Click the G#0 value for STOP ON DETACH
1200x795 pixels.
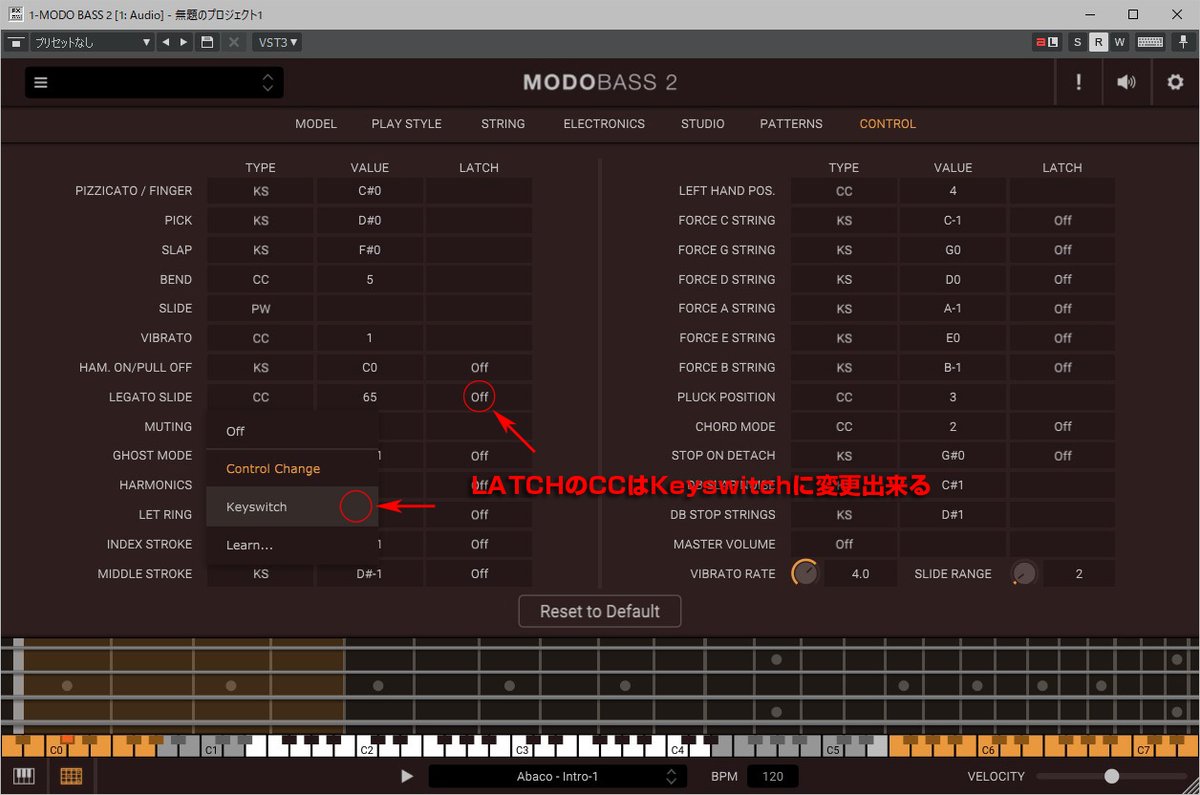click(x=953, y=456)
